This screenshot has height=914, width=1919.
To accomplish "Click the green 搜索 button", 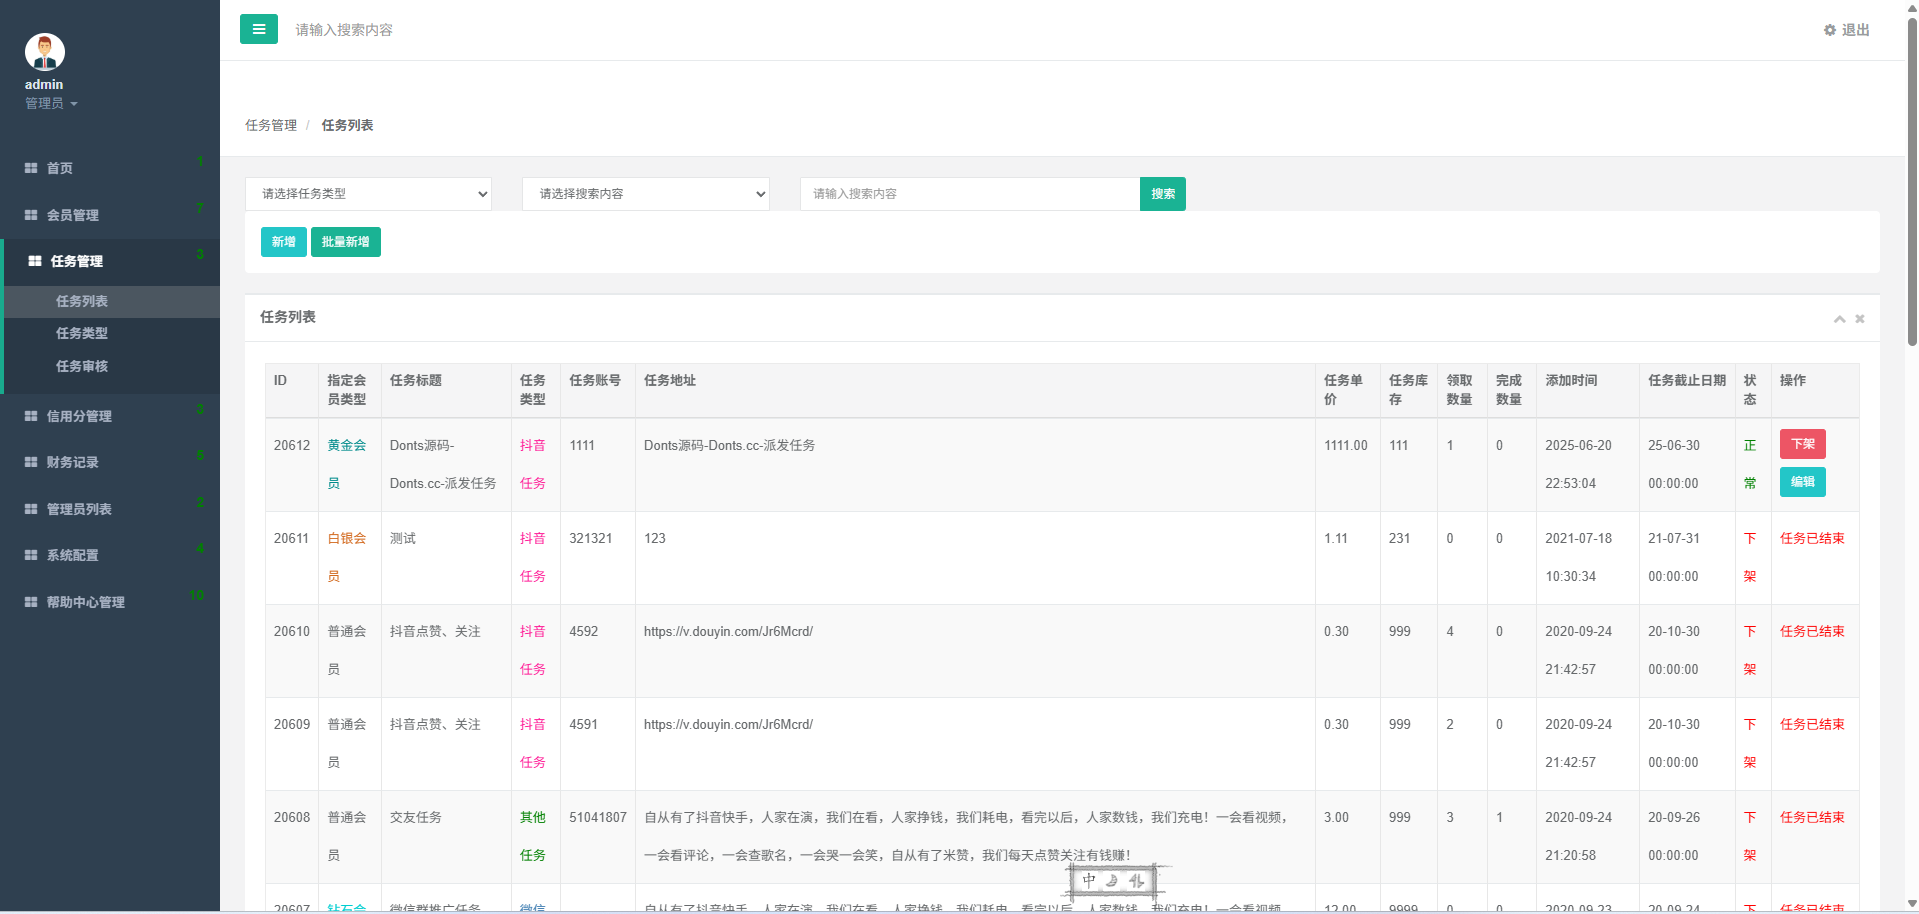I will pos(1163,194).
